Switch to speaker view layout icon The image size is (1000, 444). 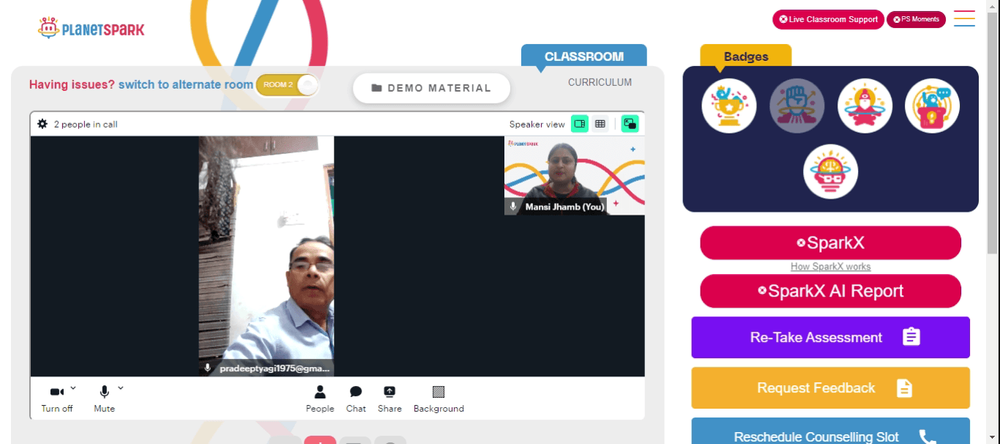[579, 124]
